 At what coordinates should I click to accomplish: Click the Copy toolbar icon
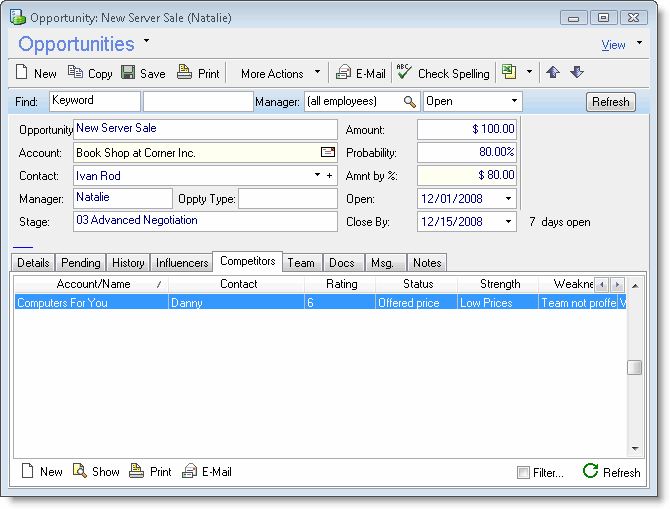(76, 73)
